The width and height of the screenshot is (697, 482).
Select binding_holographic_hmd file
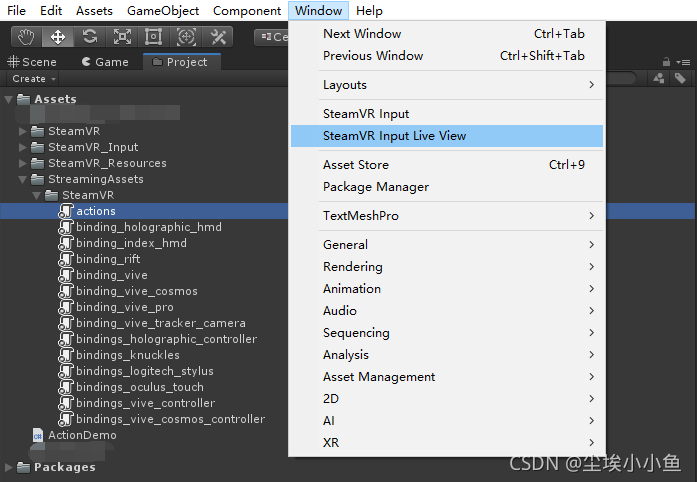(140, 227)
